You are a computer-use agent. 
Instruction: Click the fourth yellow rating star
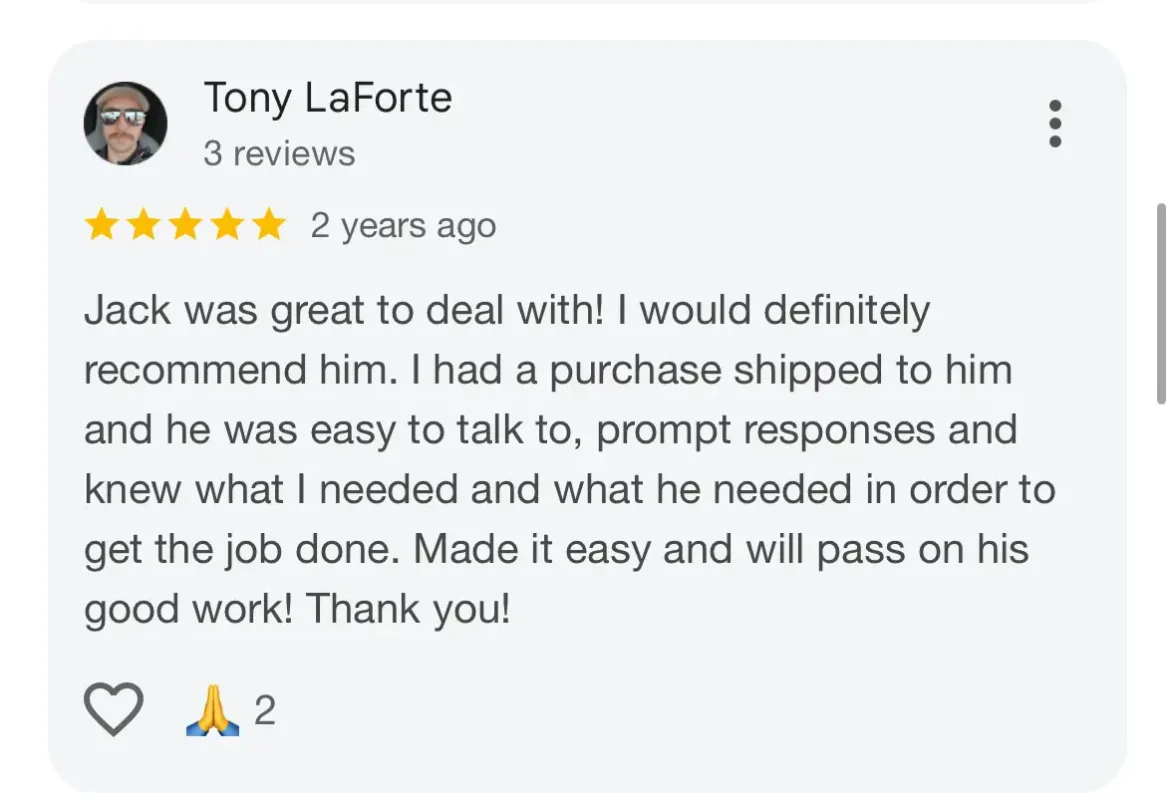pyautogui.click(x=227, y=226)
